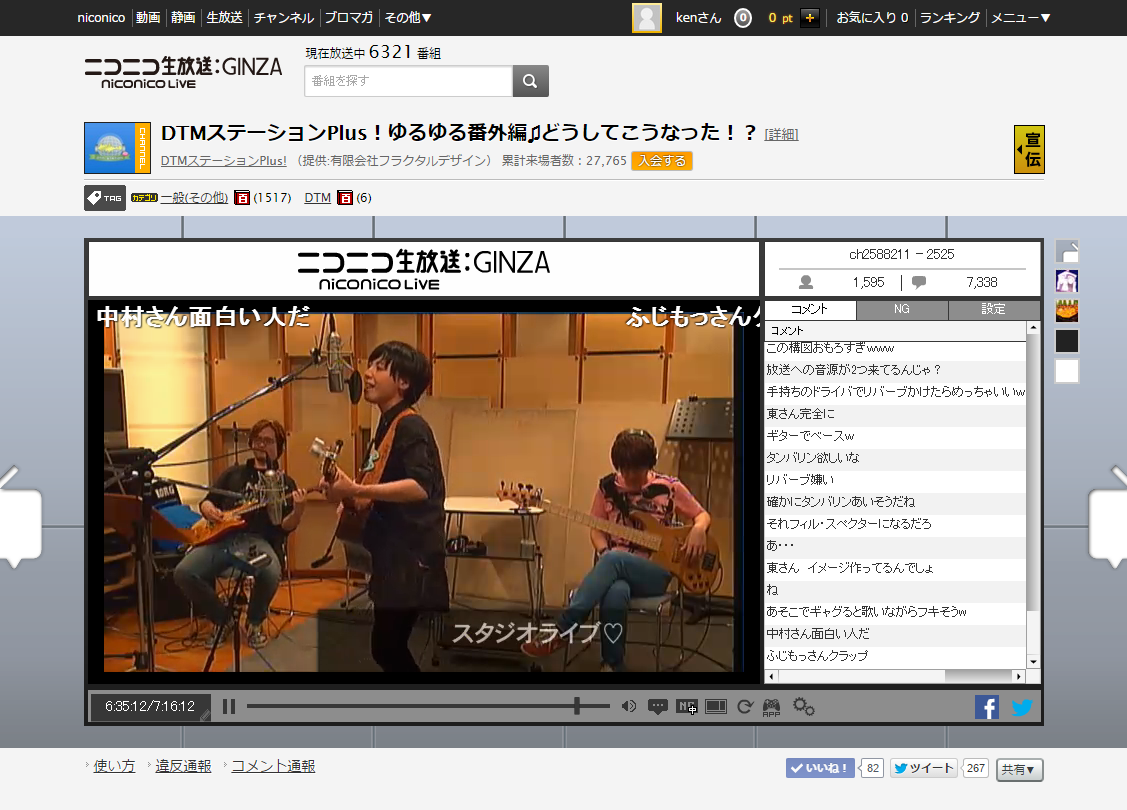The image size is (1127, 810).
Task: Open the game controller APP icon
Action: 771,708
